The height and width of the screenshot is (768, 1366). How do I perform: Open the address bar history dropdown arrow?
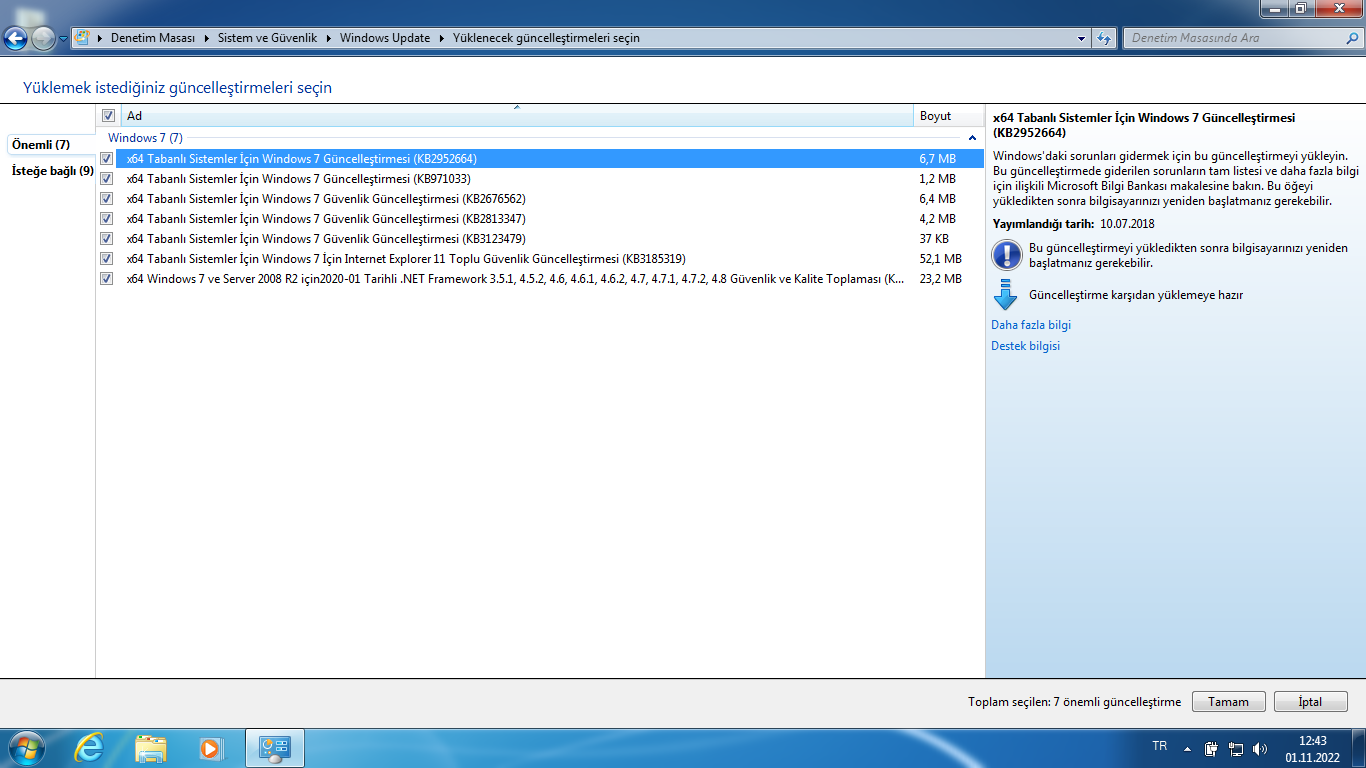pos(1082,38)
